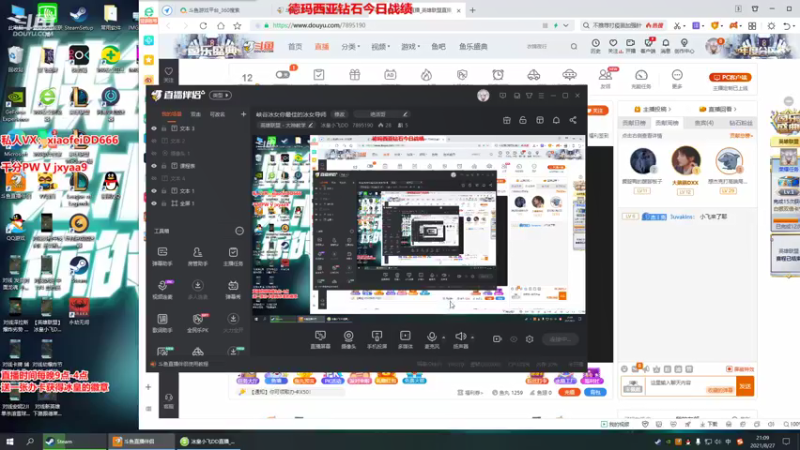Expand the 游戏 games dropdown
Viewport: 800px width, 450px height.
(410, 46)
